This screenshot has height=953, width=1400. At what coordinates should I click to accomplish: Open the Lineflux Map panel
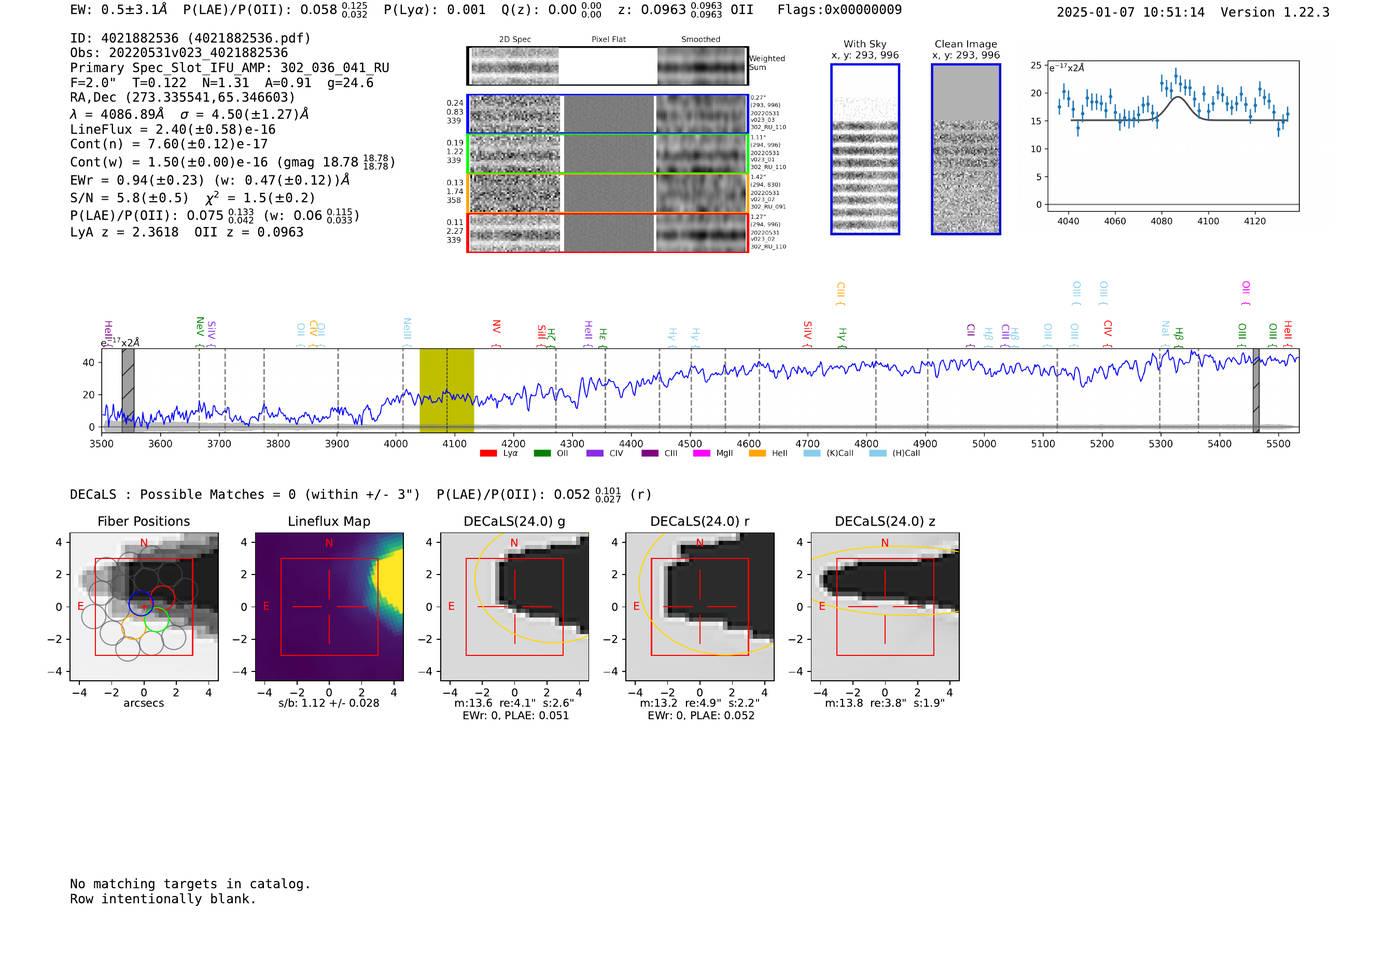(329, 606)
